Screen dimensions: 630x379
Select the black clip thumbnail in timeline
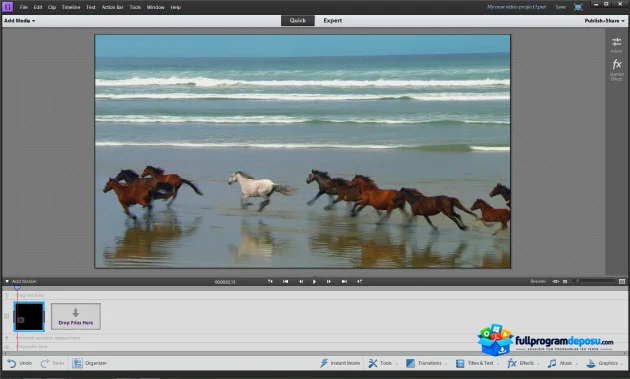(29, 316)
